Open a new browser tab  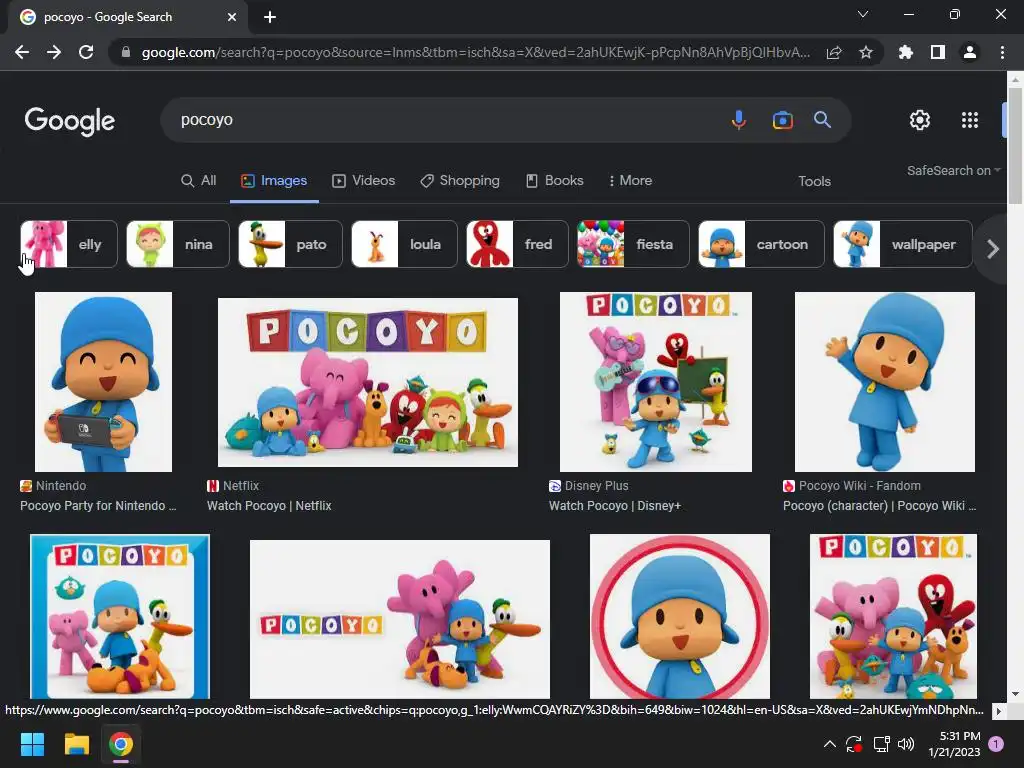270,17
